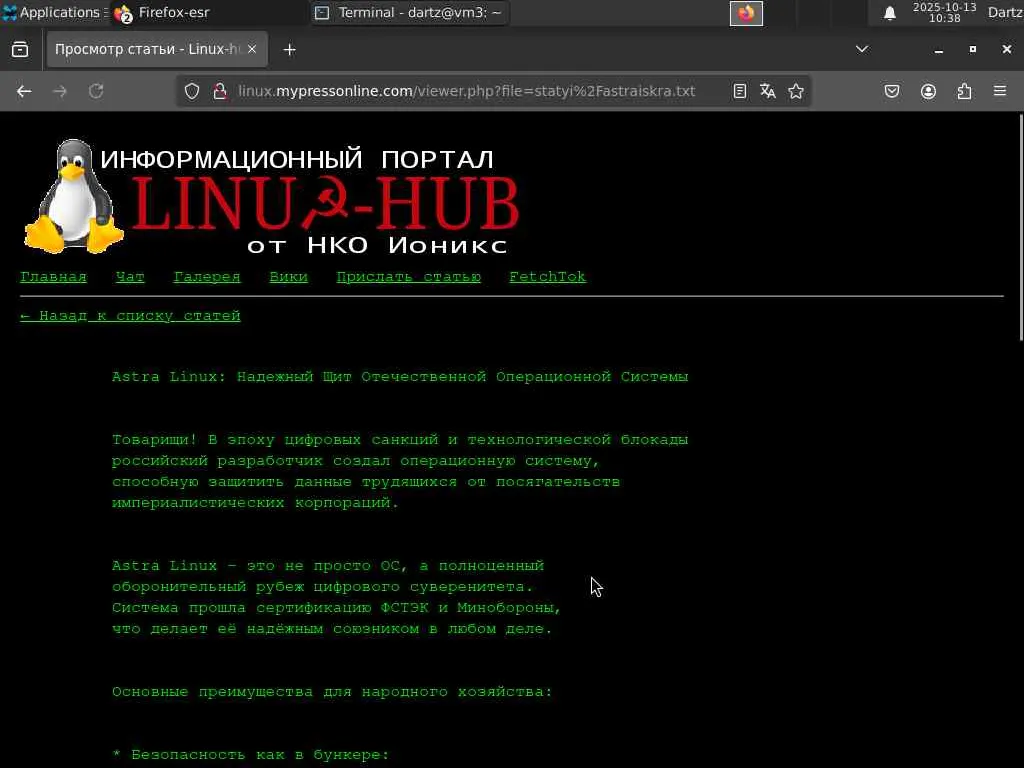Toggle reader view icon in address bar
The image size is (1024, 768).
tap(739, 91)
